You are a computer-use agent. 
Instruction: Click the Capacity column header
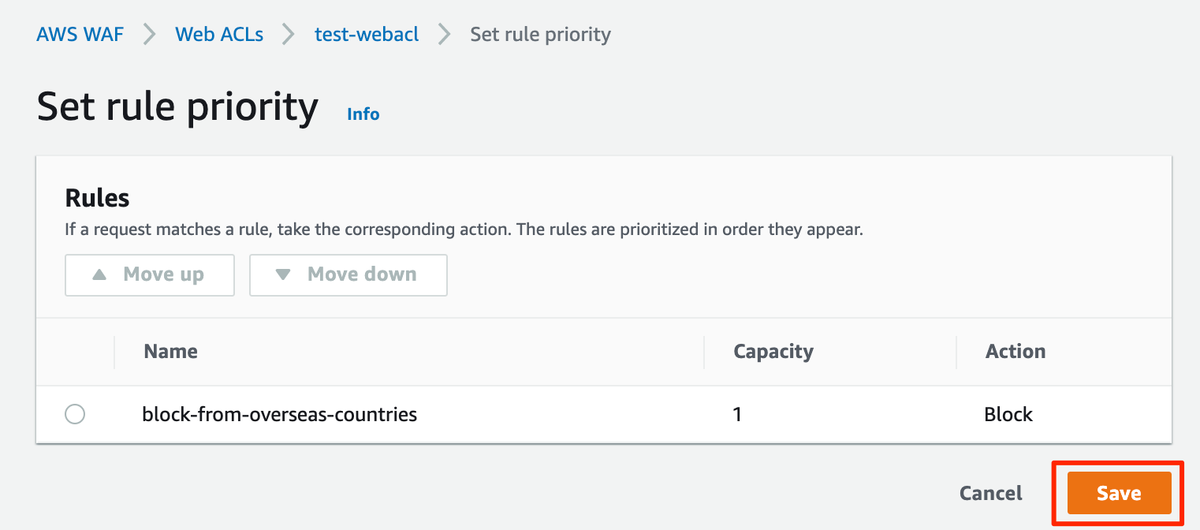point(773,351)
